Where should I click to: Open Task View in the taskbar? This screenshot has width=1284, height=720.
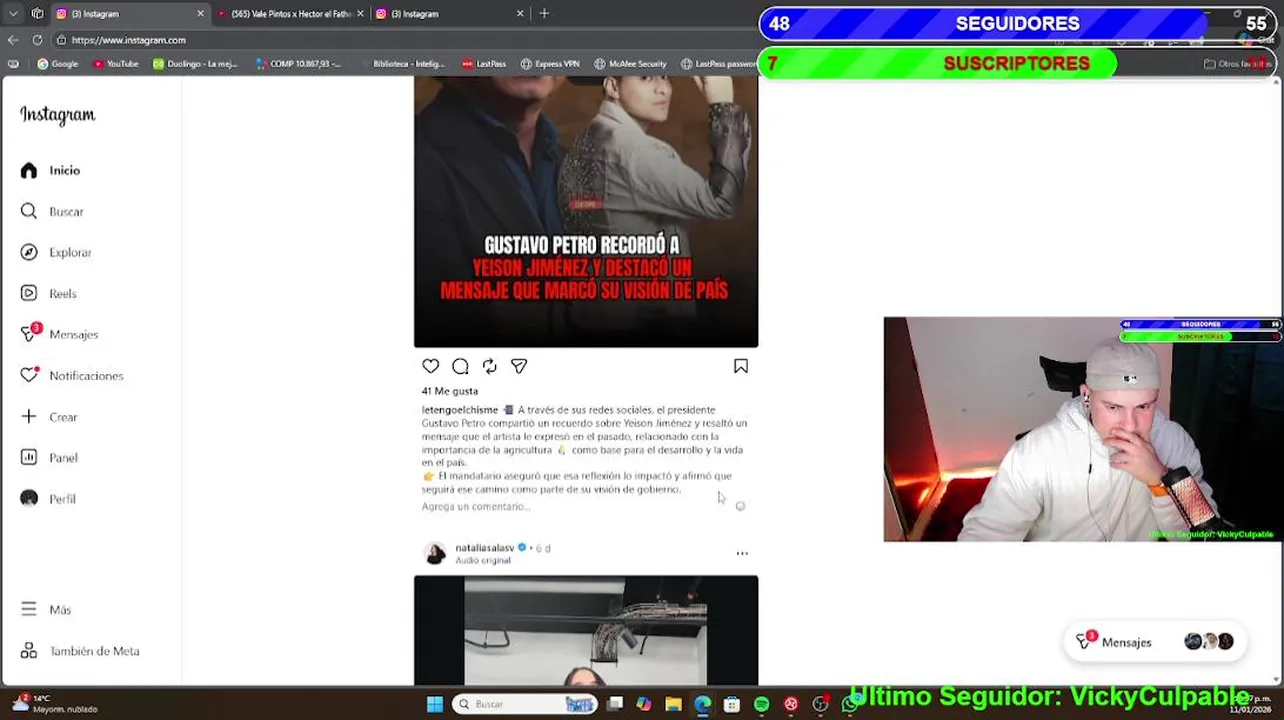(x=615, y=704)
